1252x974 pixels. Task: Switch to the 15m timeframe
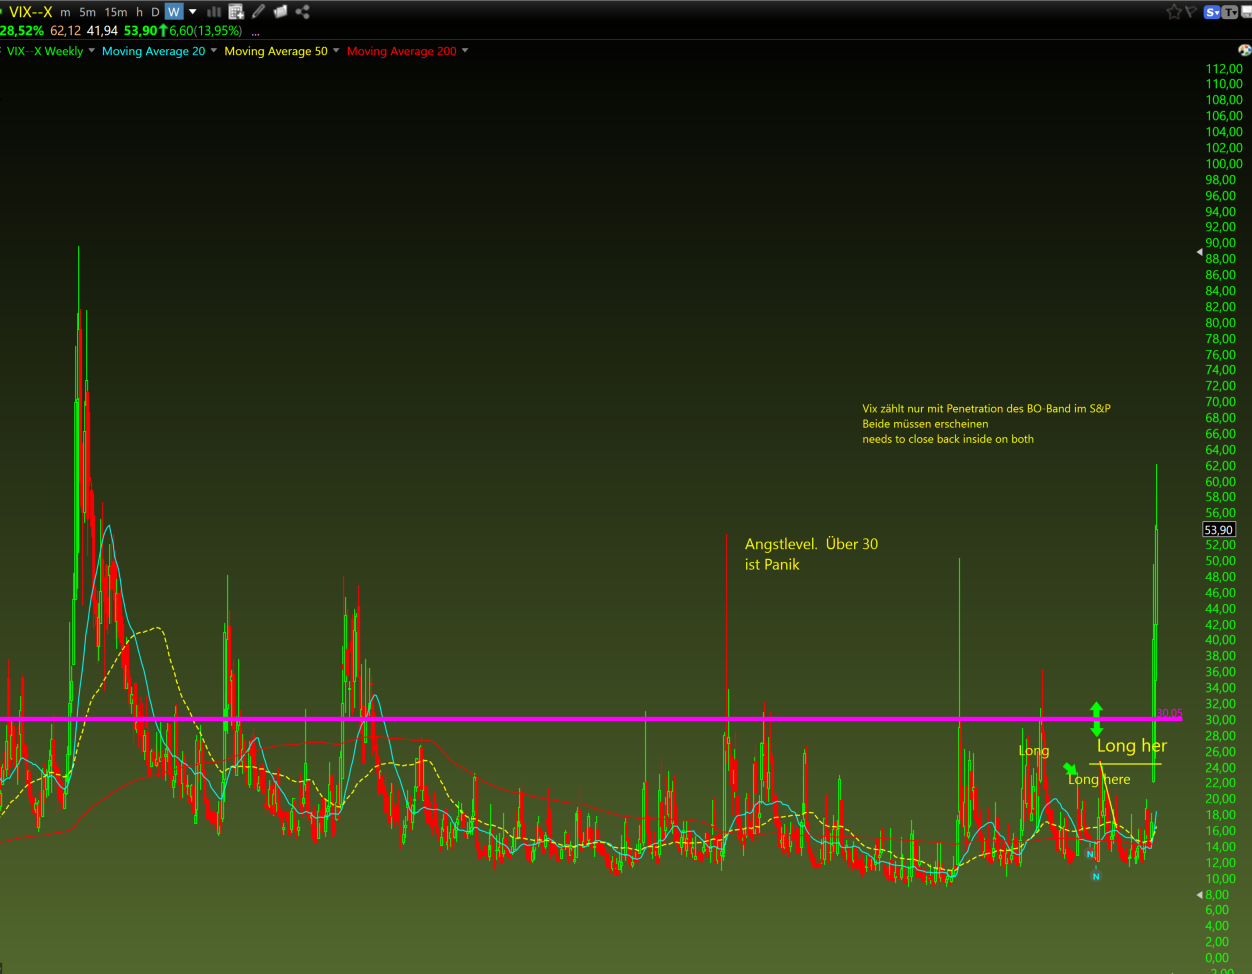(116, 12)
